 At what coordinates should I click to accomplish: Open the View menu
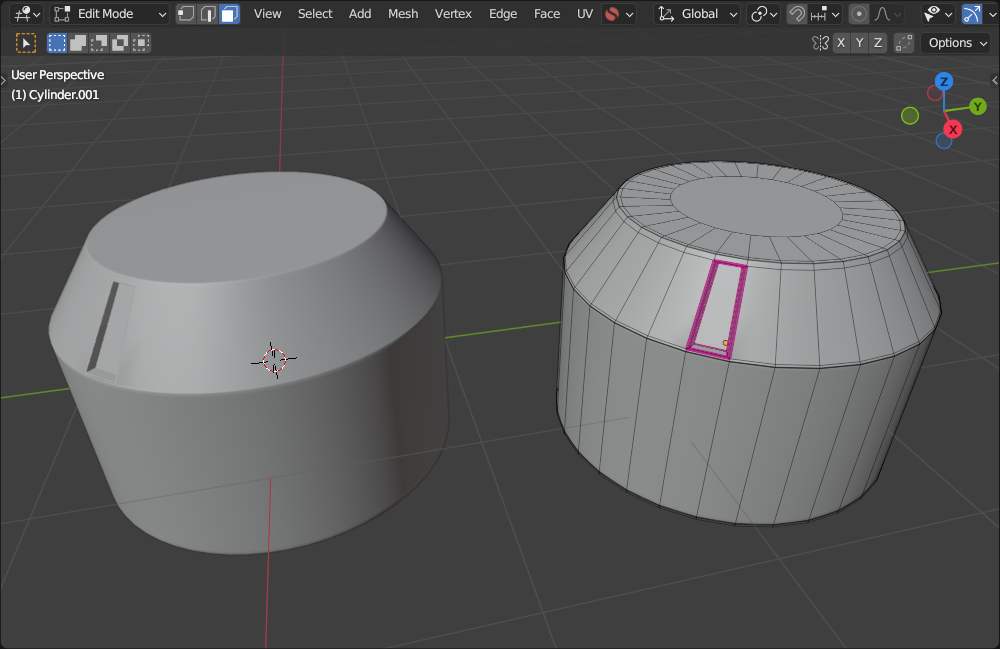tap(267, 13)
